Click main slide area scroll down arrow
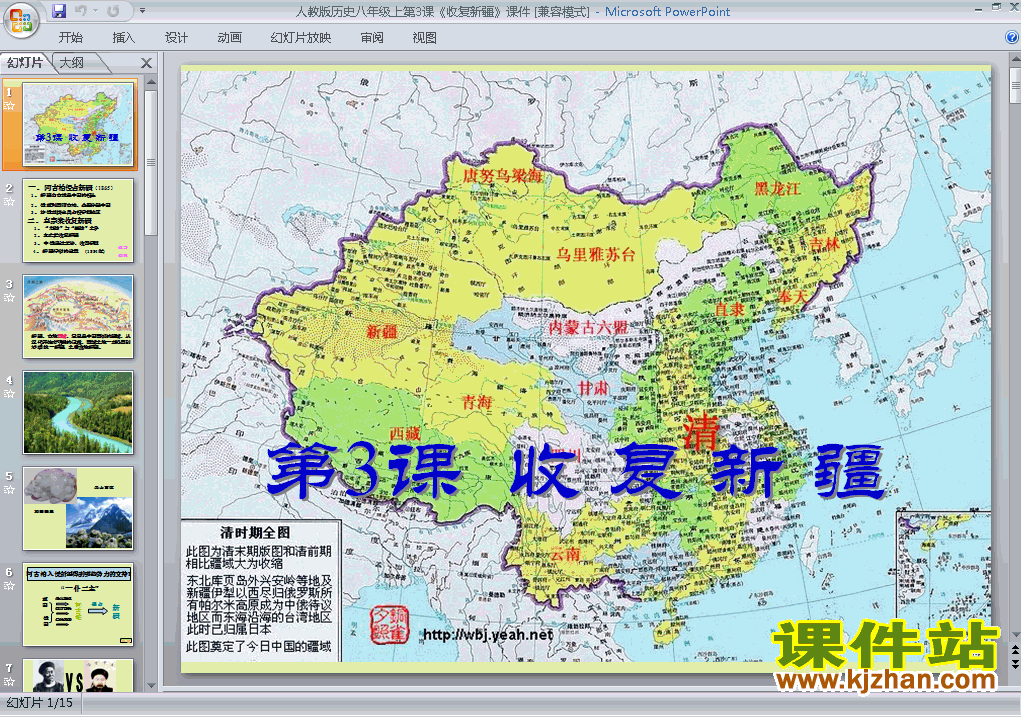 tap(1015, 634)
